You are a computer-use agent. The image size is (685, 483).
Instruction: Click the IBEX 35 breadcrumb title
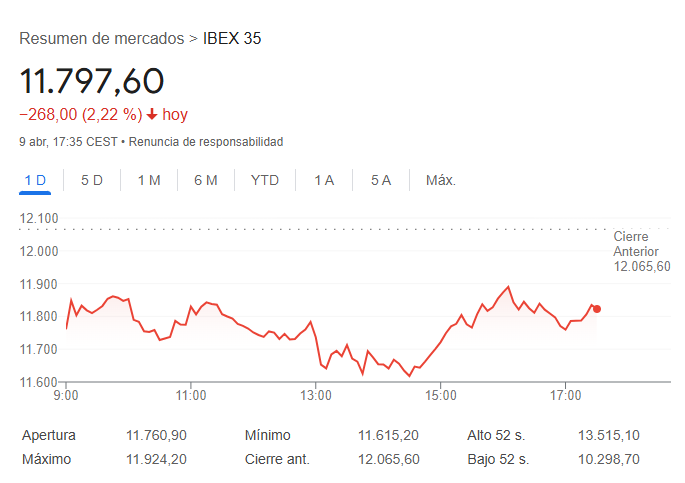pos(232,39)
